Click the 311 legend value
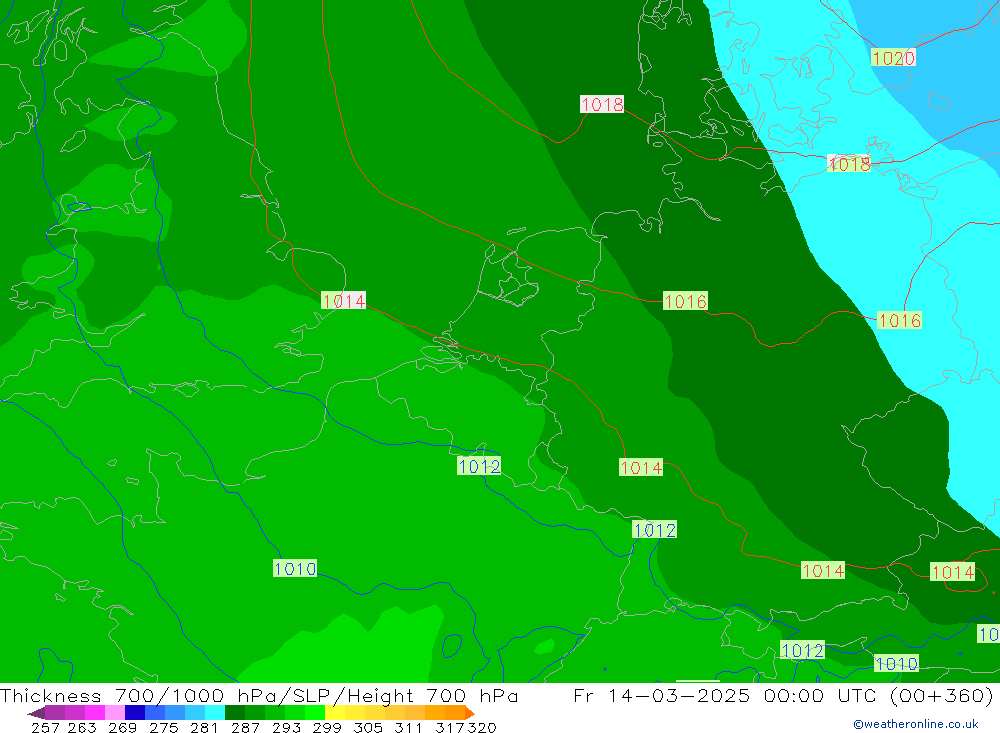 tap(408, 727)
